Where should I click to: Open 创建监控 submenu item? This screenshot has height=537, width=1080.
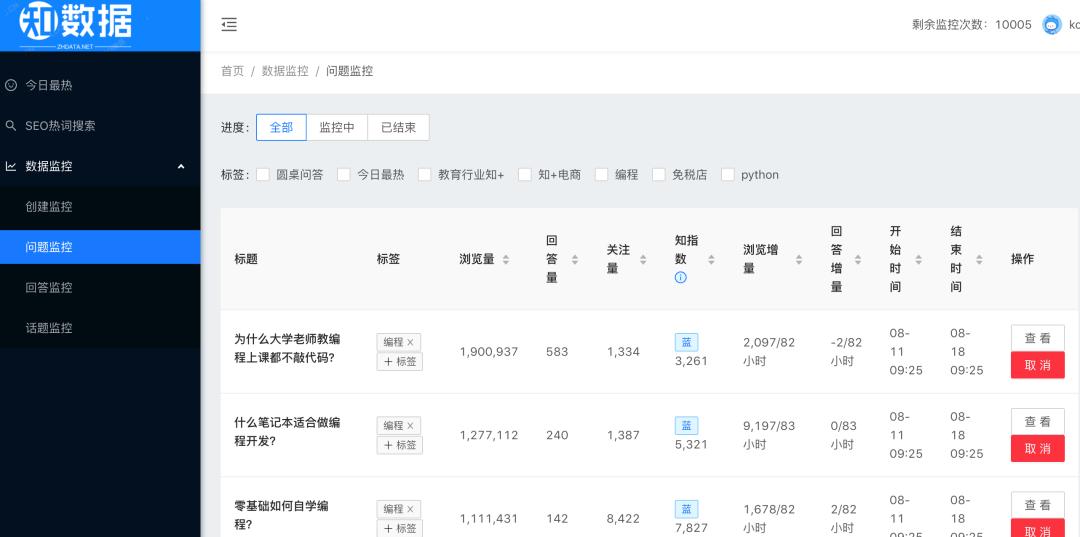(100, 207)
